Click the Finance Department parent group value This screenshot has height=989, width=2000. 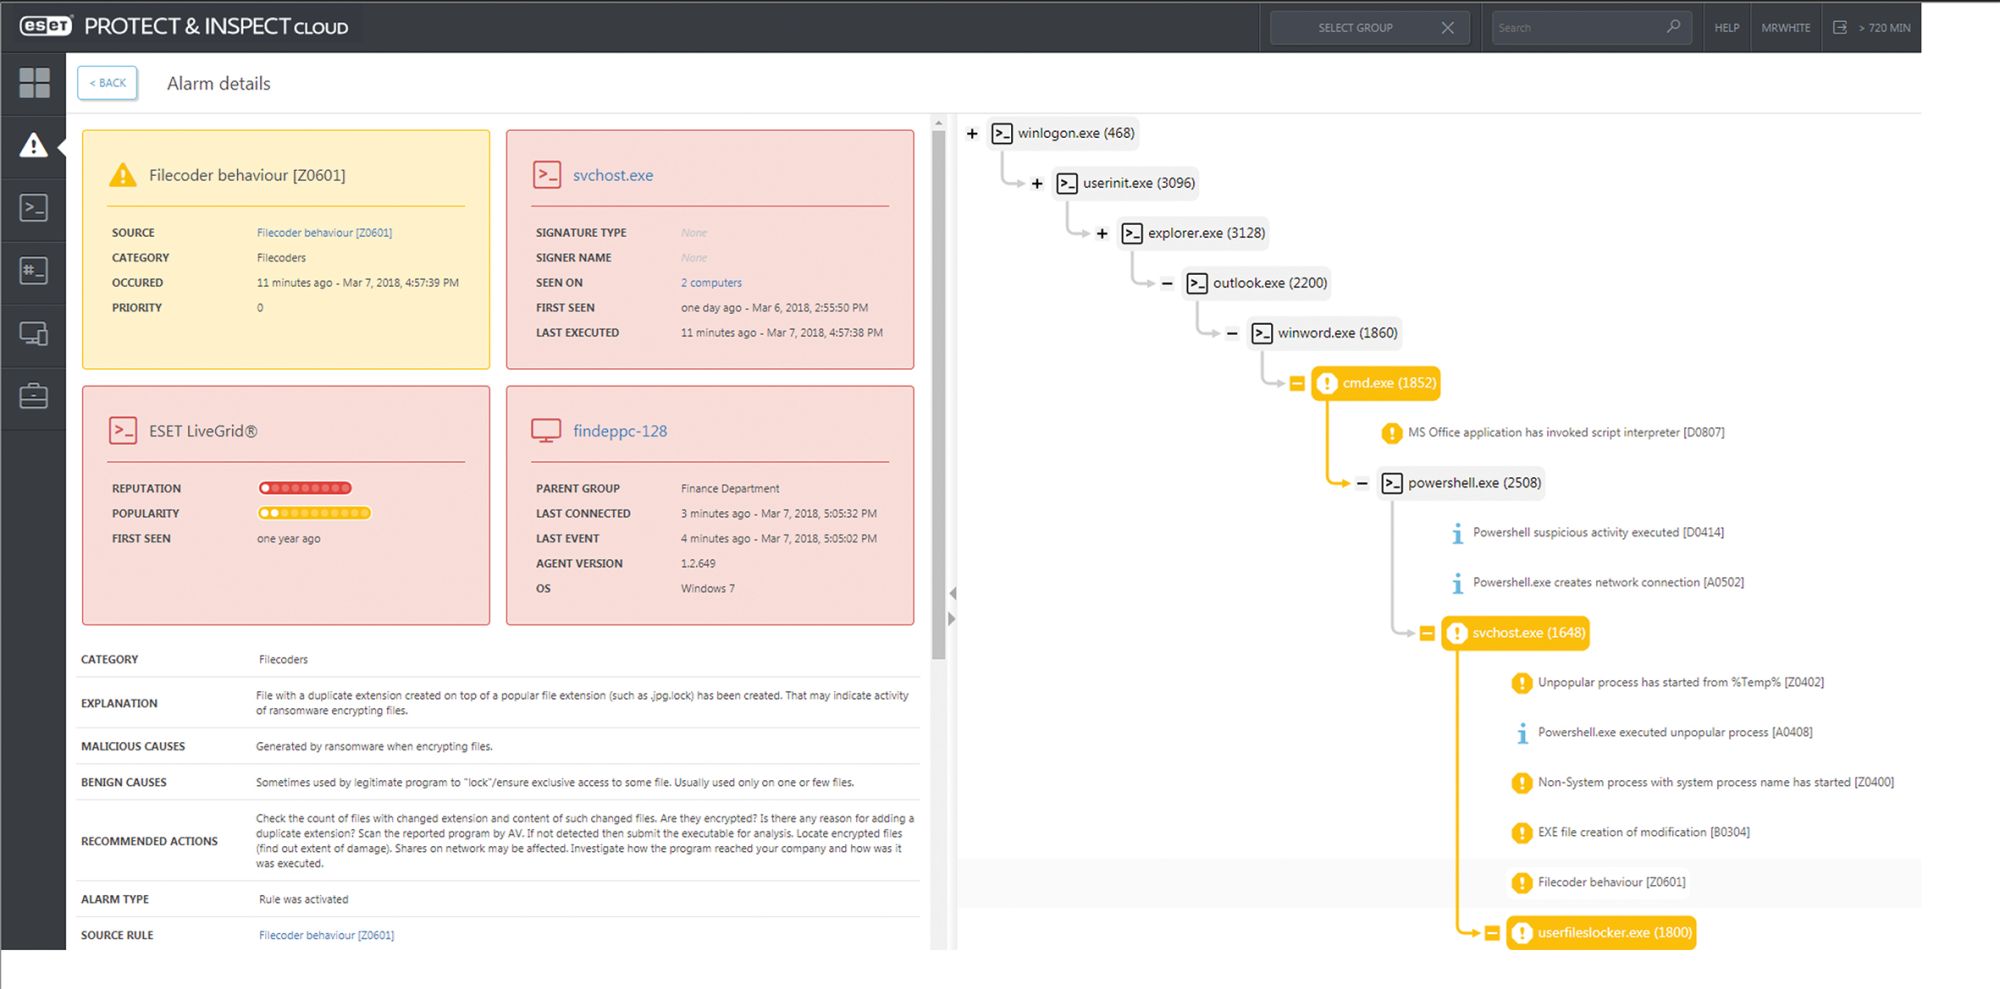(x=730, y=488)
